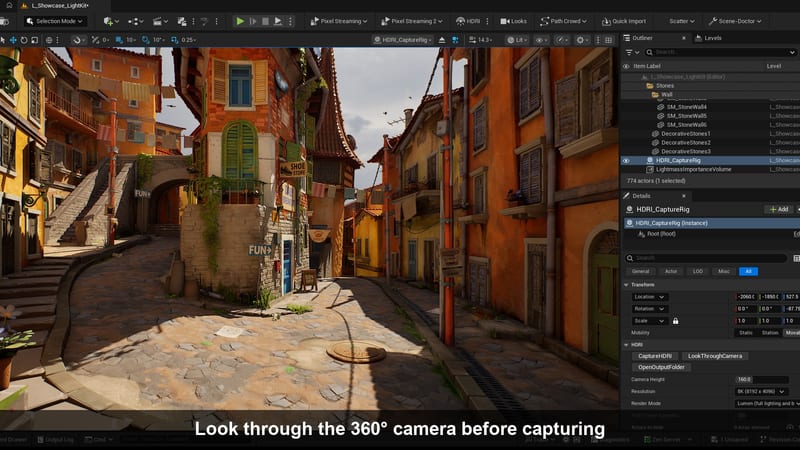Click the HDRI_CaptureRig viewport pilot label
This screenshot has height=450, width=800.
pyautogui.click(x=402, y=39)
